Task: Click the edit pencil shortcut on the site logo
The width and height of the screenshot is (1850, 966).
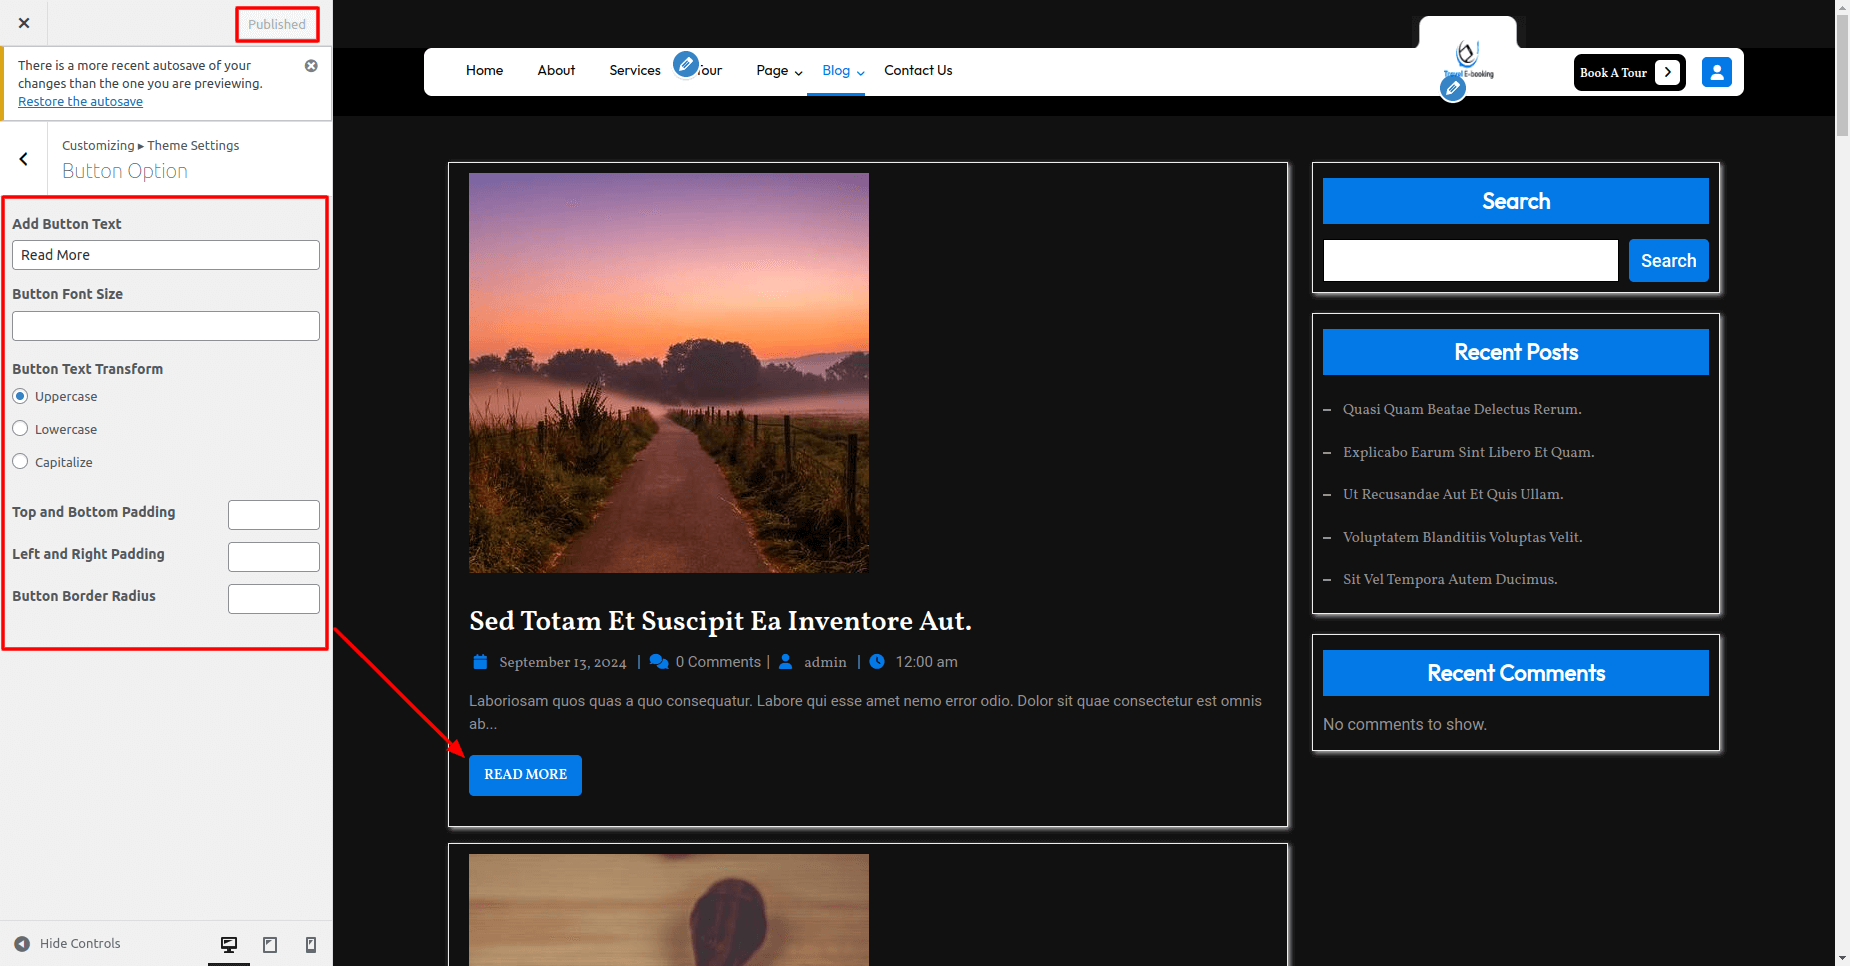Action: click(x=1453, y=89)
